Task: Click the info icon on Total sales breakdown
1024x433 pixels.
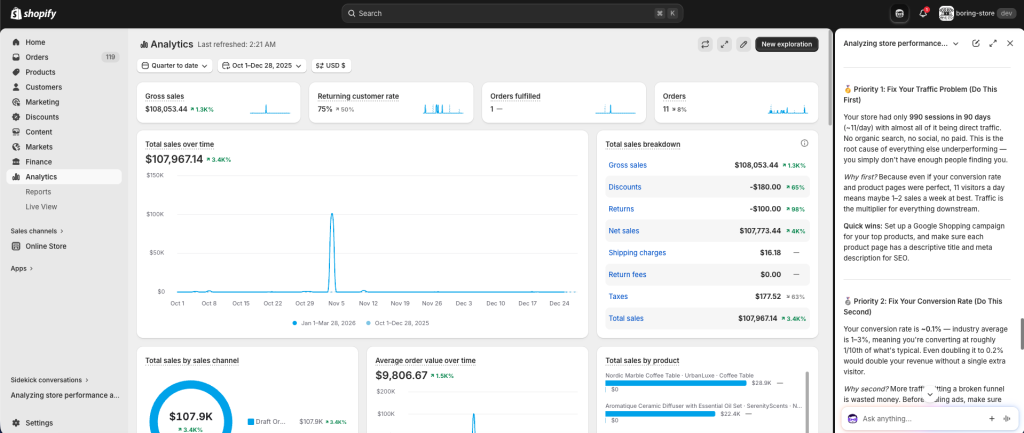Action: coord(804,143)
